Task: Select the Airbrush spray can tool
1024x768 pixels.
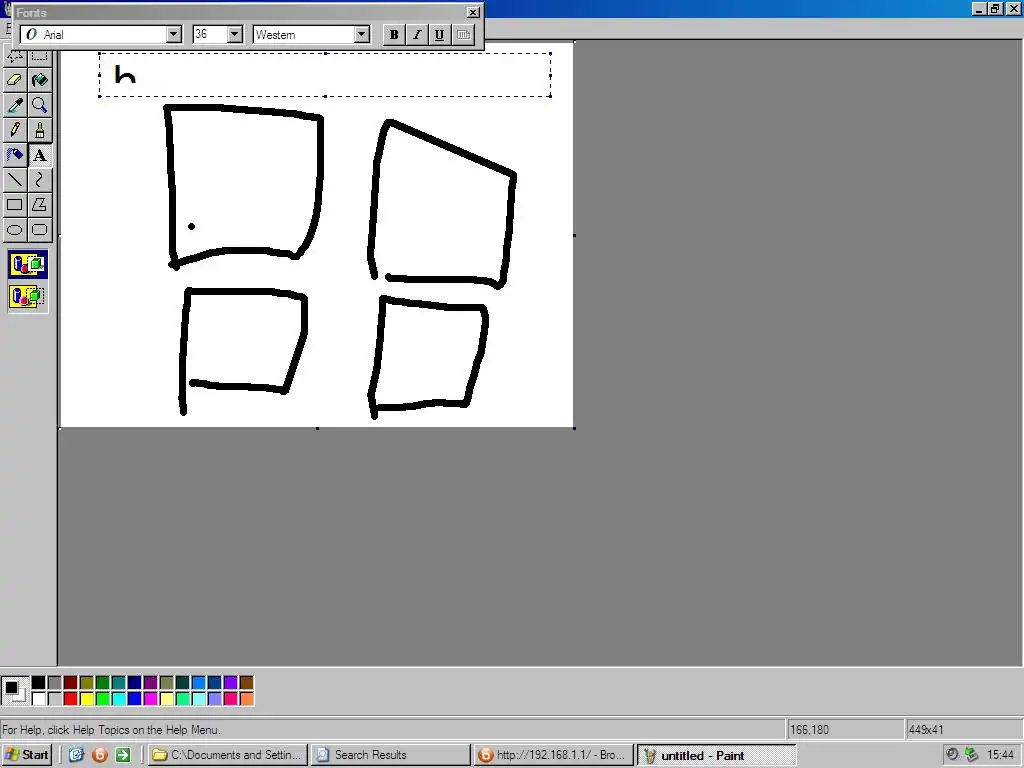Action: (x=14, y=155)
